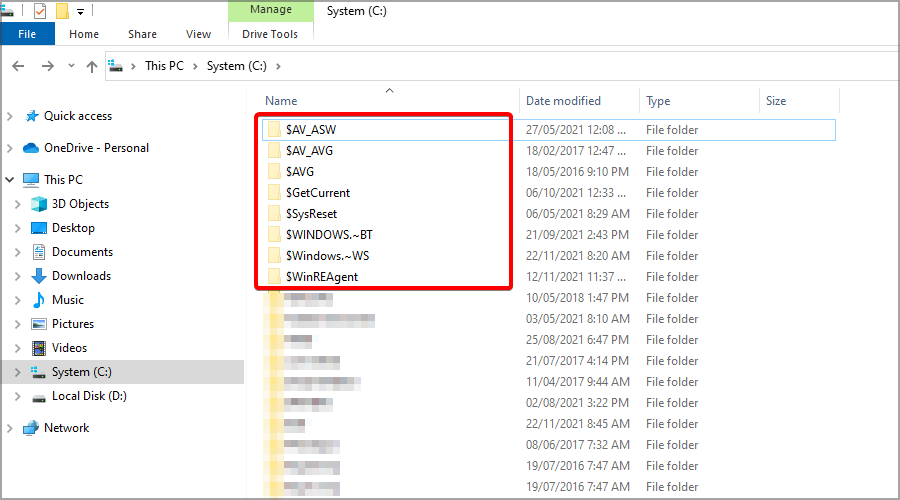
Task: Open Music note icon in sidebar
Action: 39,300
